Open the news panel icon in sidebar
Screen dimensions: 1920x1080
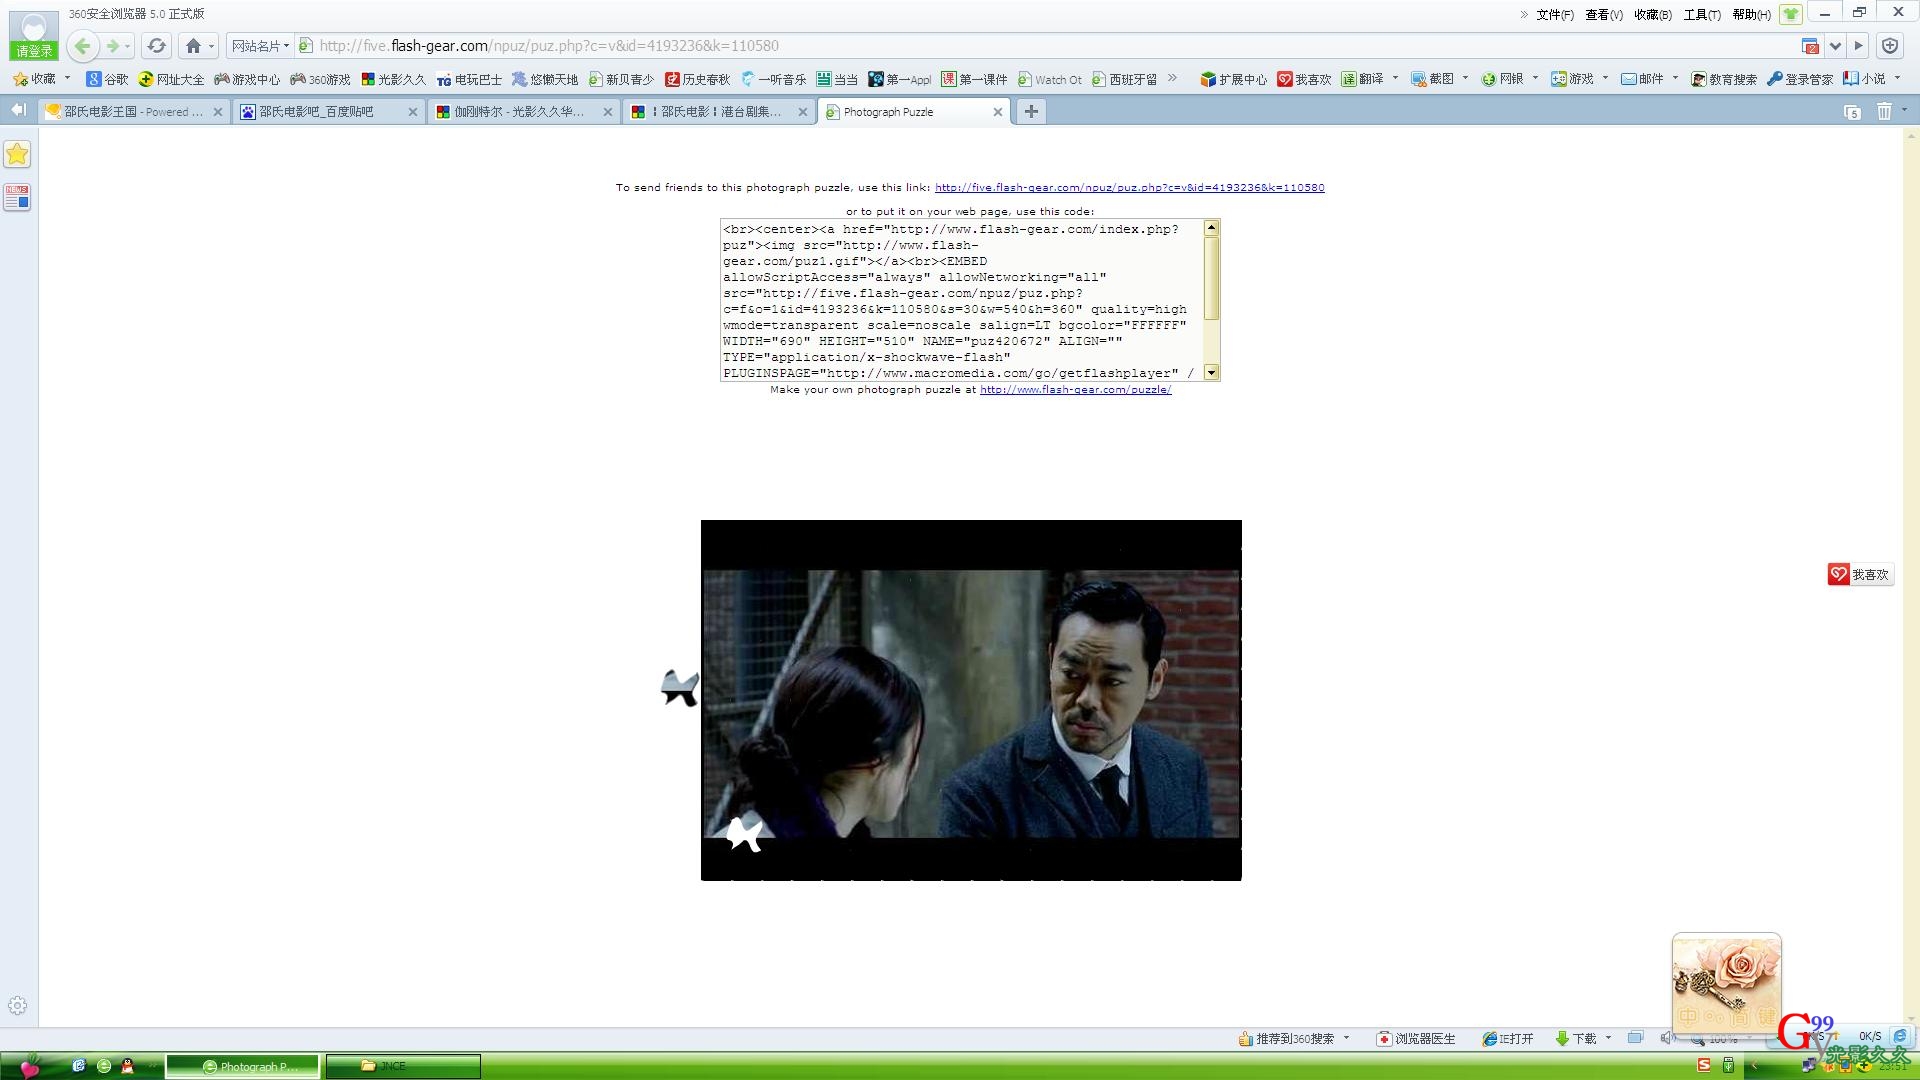click(x=17, y=197)
